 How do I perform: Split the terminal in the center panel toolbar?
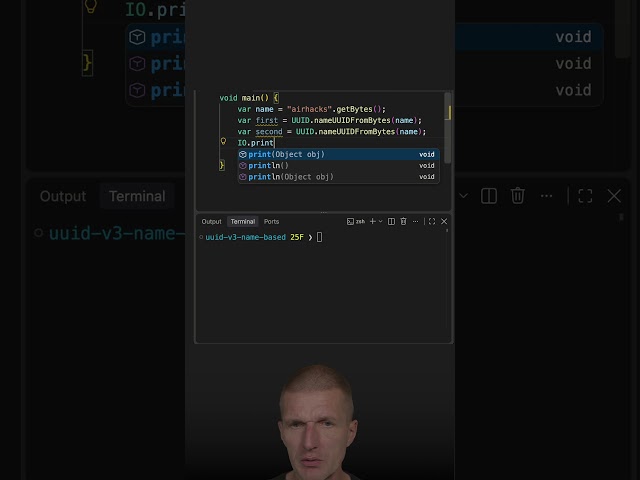pyautogui.click(x=391, y=221)
